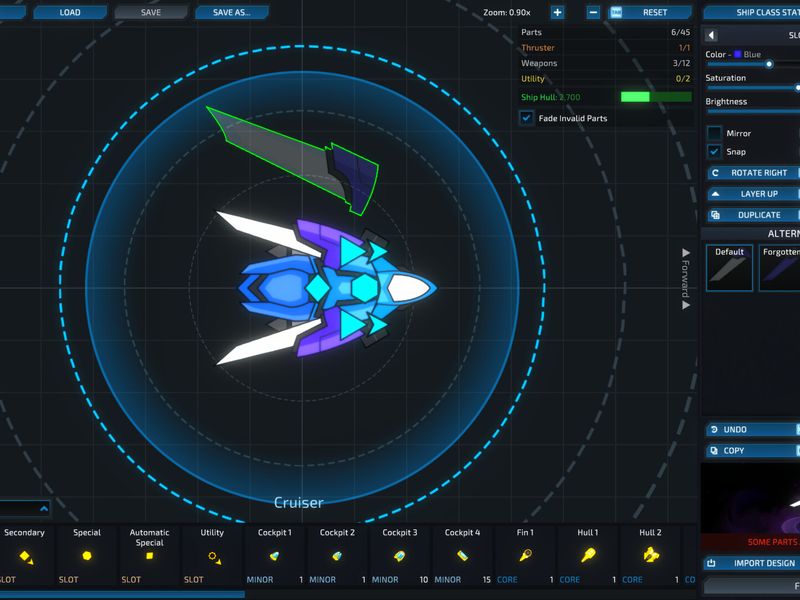Click the SOME PARTS warning text

pos(773,542)
